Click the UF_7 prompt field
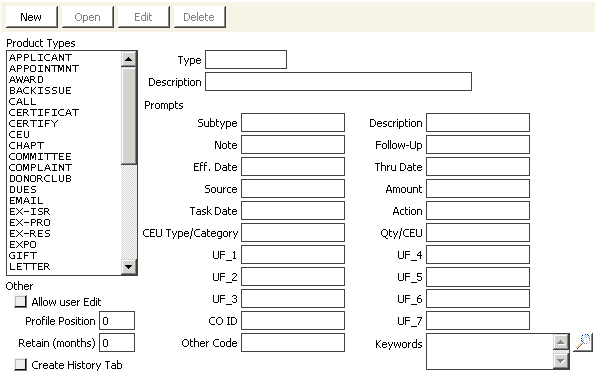This screenshot has width=595, height=374. tap(478, 321)
